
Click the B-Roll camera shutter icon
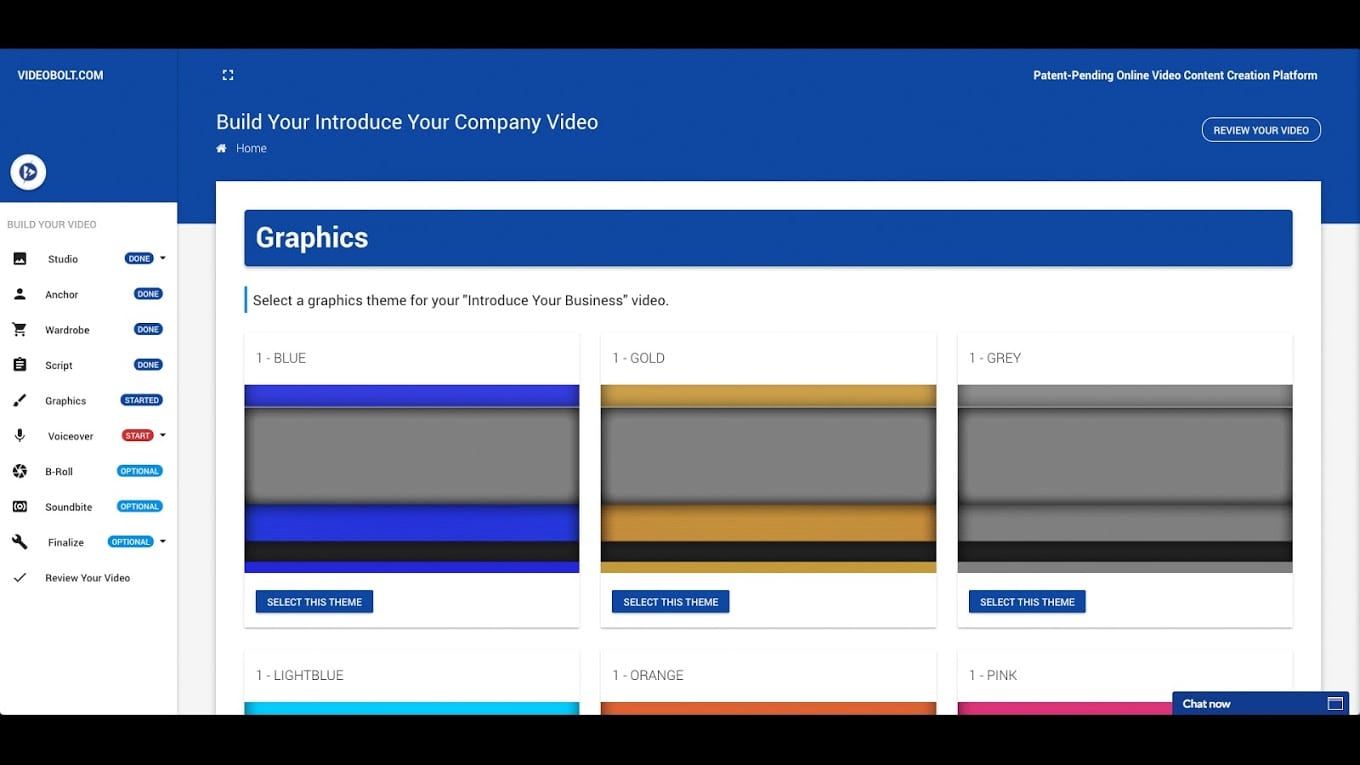(20, 471)
